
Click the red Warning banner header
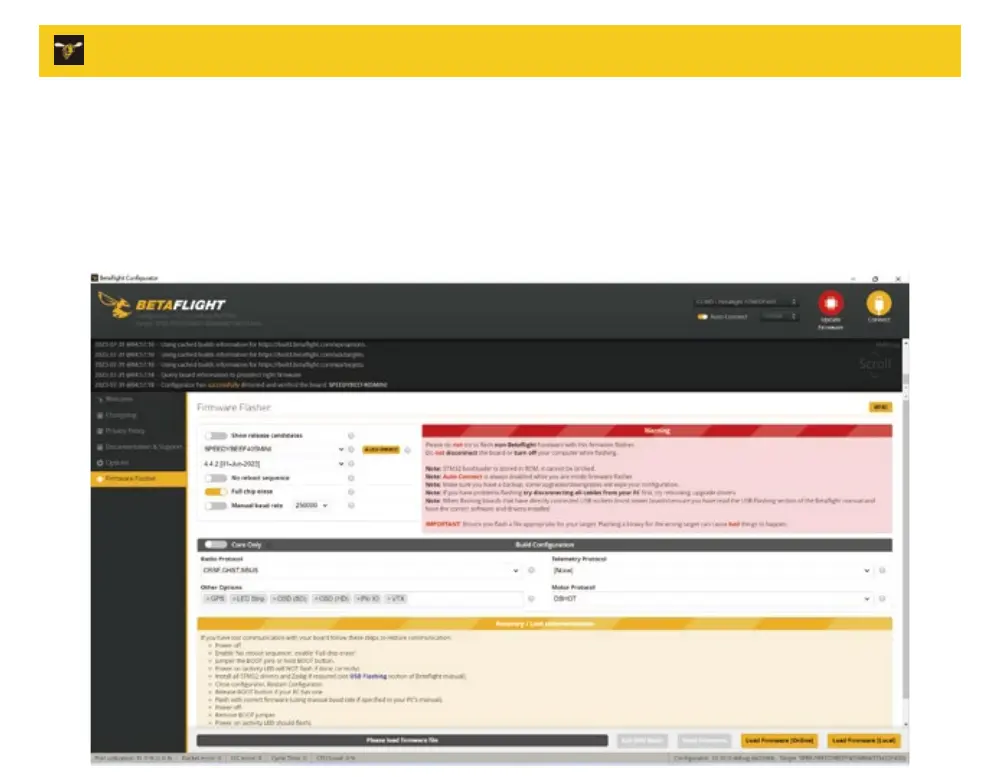point(657,431)
